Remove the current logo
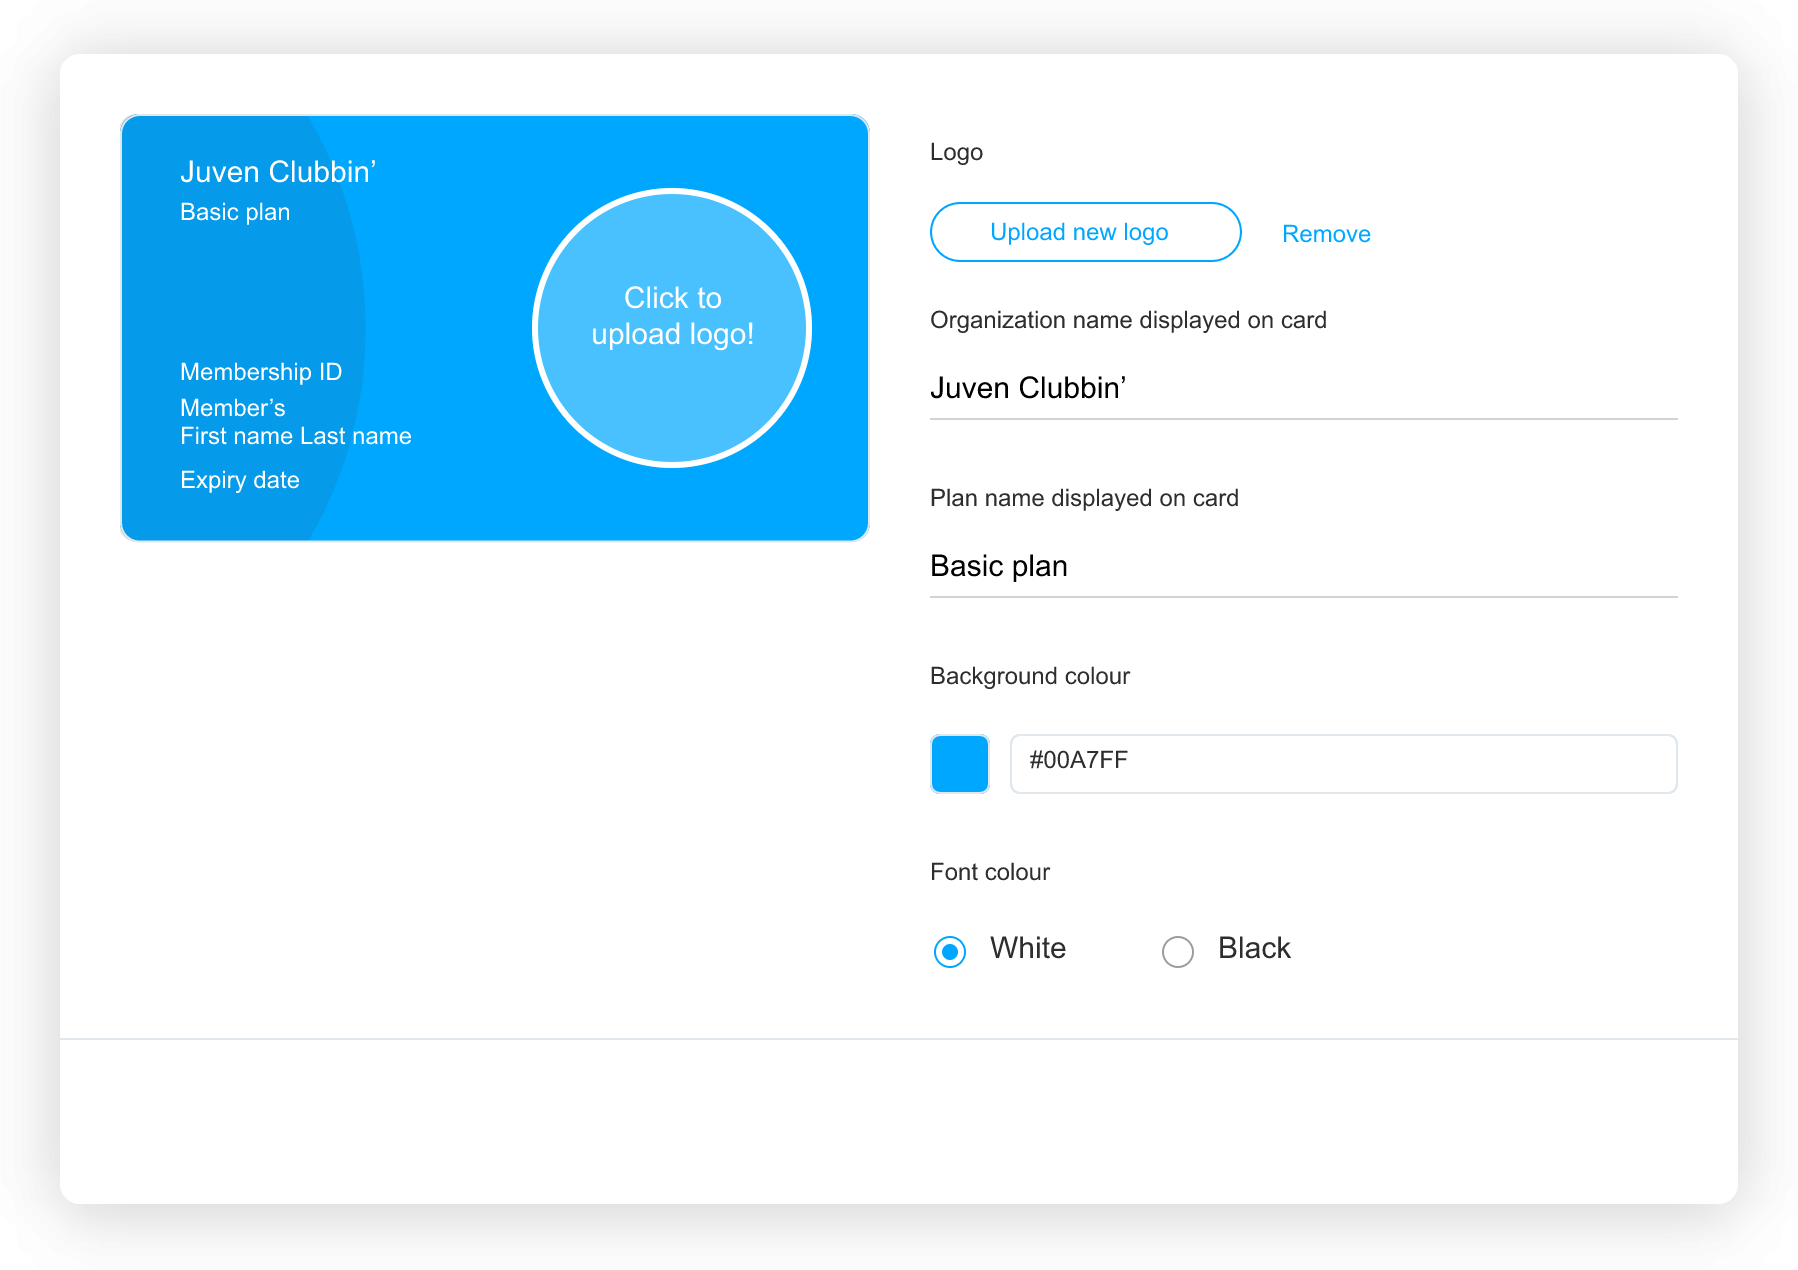The image size is (1798, 1270). pos(1326,234)
